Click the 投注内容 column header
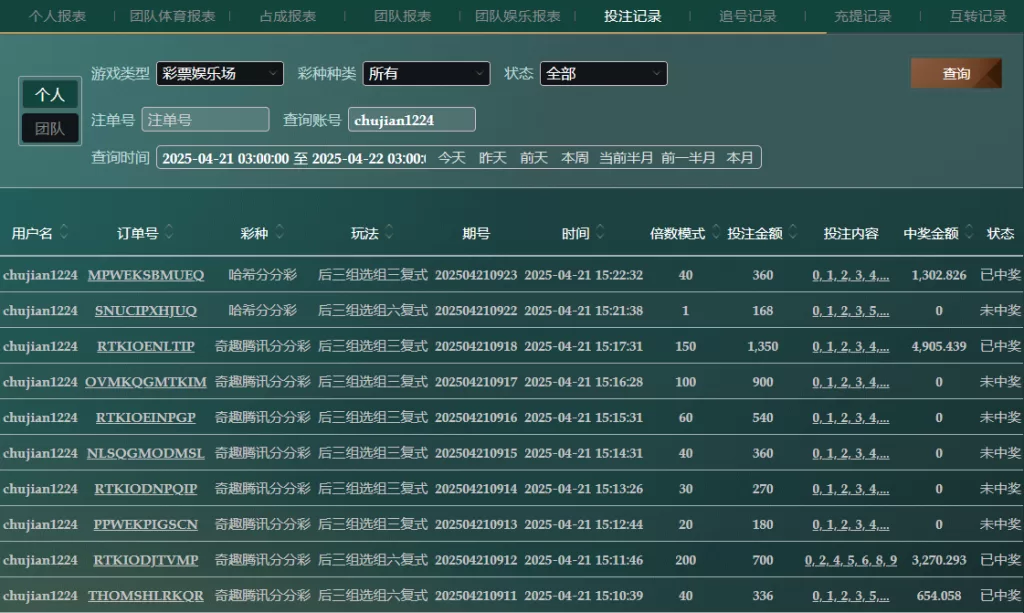 [851, 233]
